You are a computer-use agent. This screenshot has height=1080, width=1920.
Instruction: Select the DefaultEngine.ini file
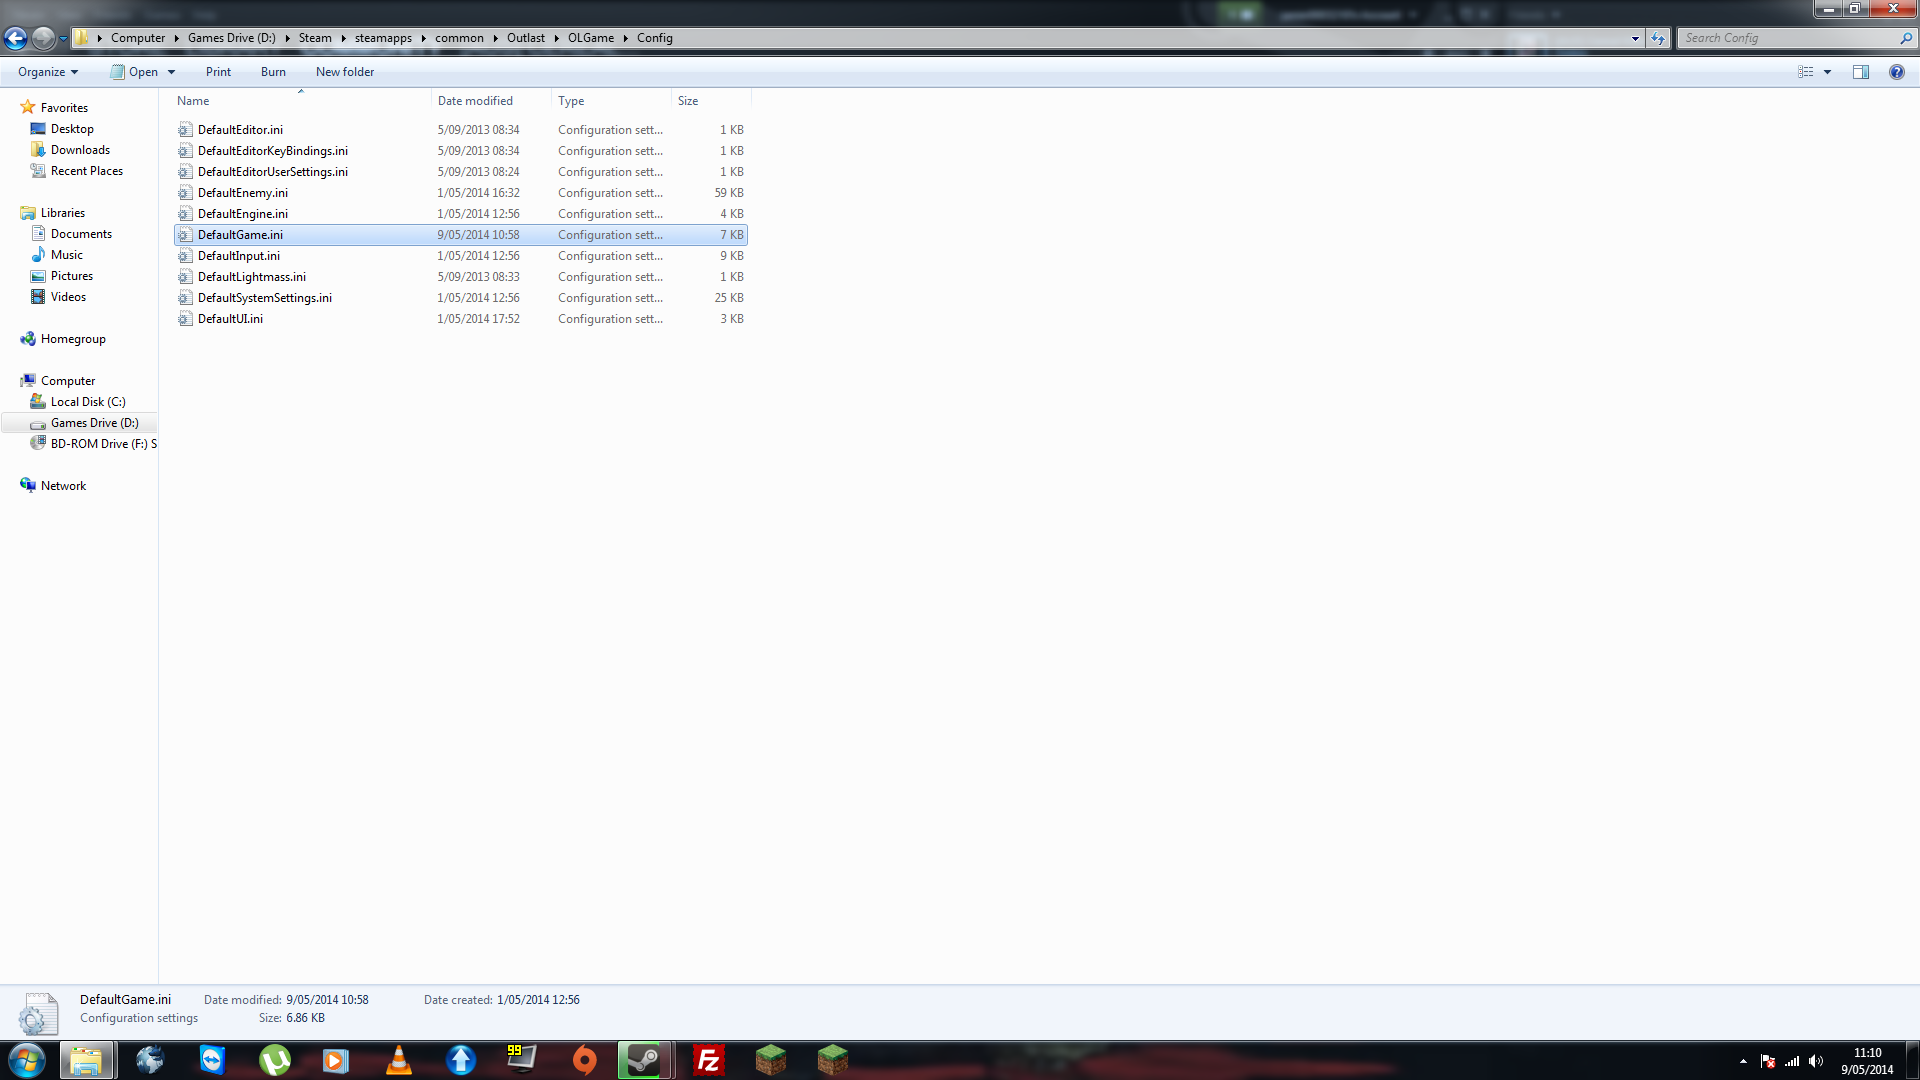click(x=243, y=214)
